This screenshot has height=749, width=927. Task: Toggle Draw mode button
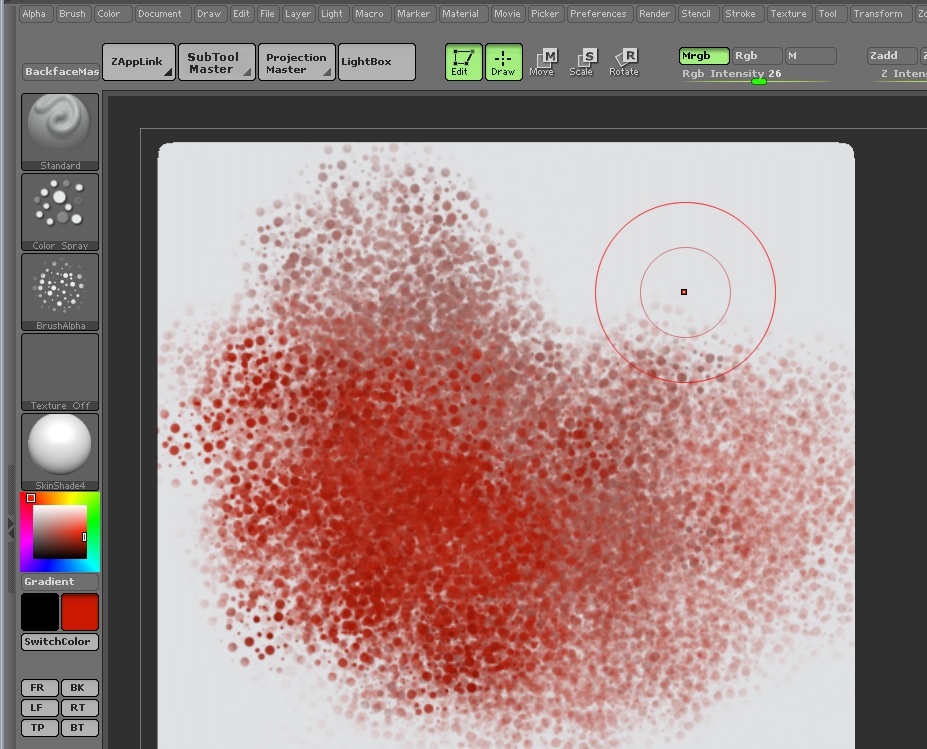503,62
